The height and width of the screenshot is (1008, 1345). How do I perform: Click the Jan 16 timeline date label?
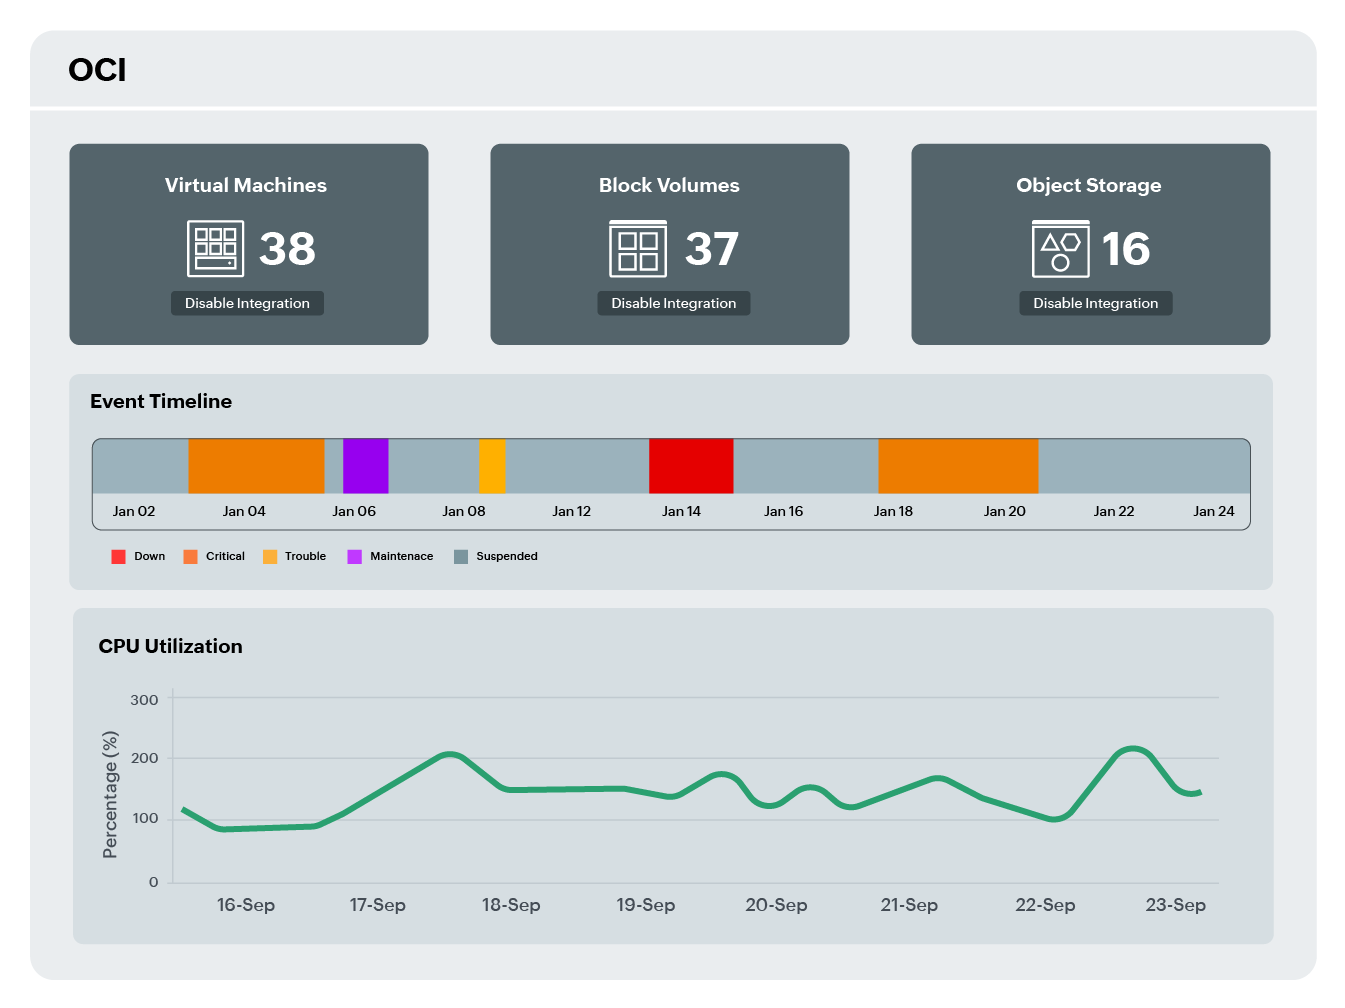coord(784,511)
